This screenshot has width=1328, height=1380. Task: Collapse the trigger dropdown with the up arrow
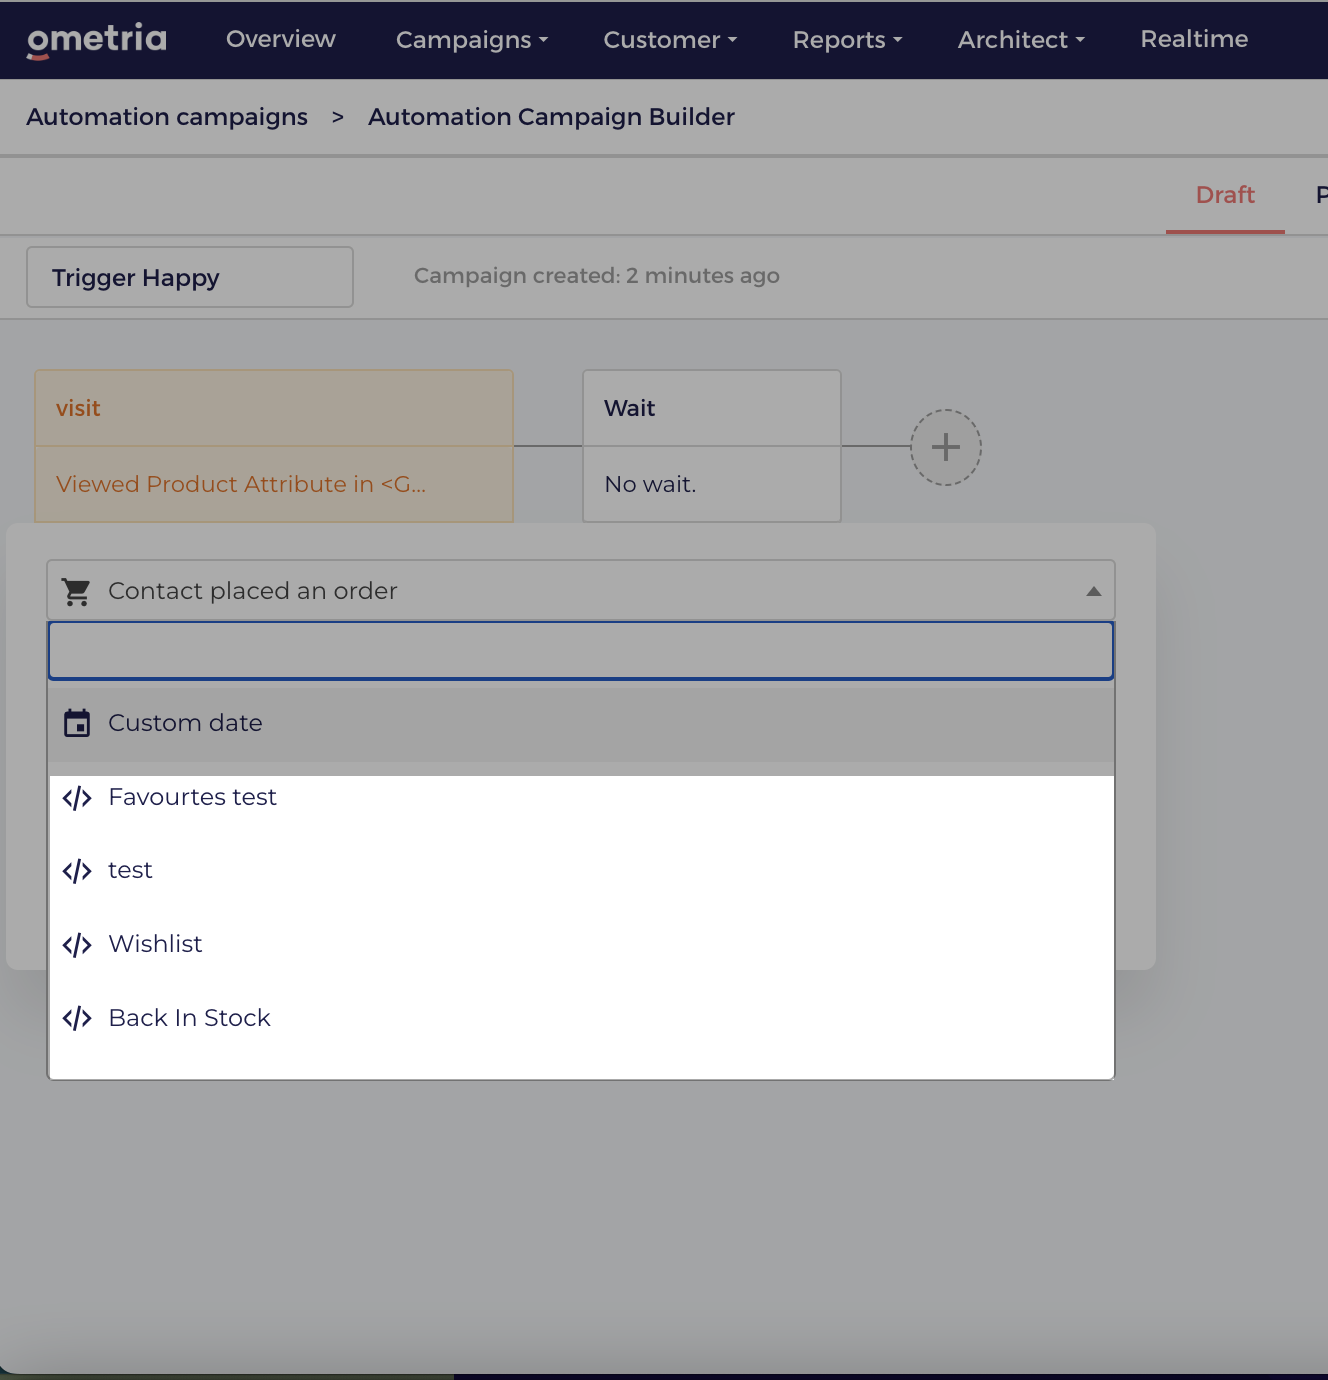1094,592
